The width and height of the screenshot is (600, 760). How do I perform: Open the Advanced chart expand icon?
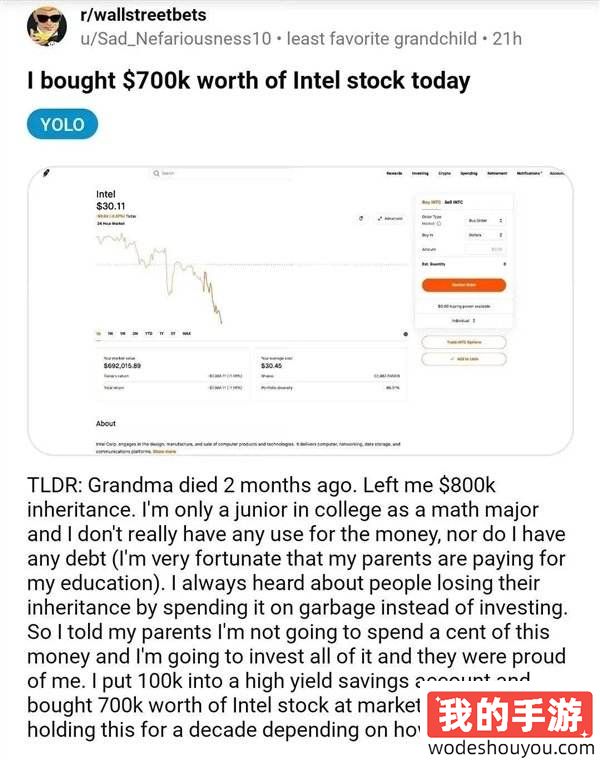pyautogui.click(x=380, y=219)
